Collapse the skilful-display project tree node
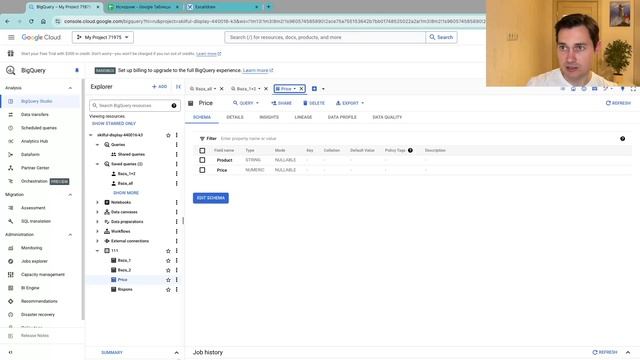This screenshot has width=640, height=360. pyautogui.click(x=91, y=135)
